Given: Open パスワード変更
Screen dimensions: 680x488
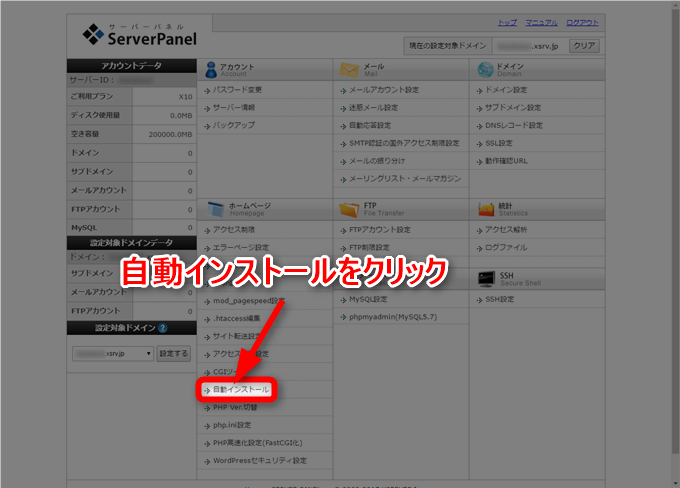Looking at the screenshot, I should point(237,90).
